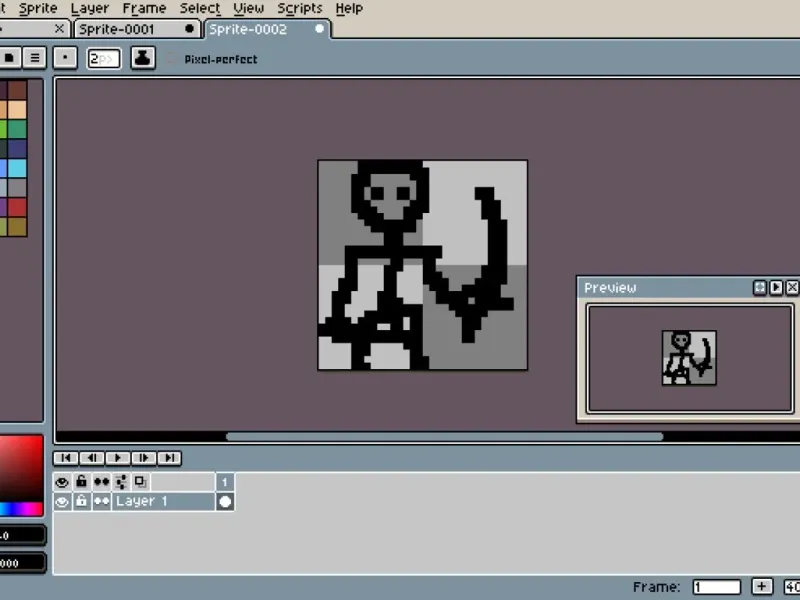Switch to the Sprite-0001 tab
The height and width of the screenshot is (600, 800).
pyautogui.click(x=136, y=29)
